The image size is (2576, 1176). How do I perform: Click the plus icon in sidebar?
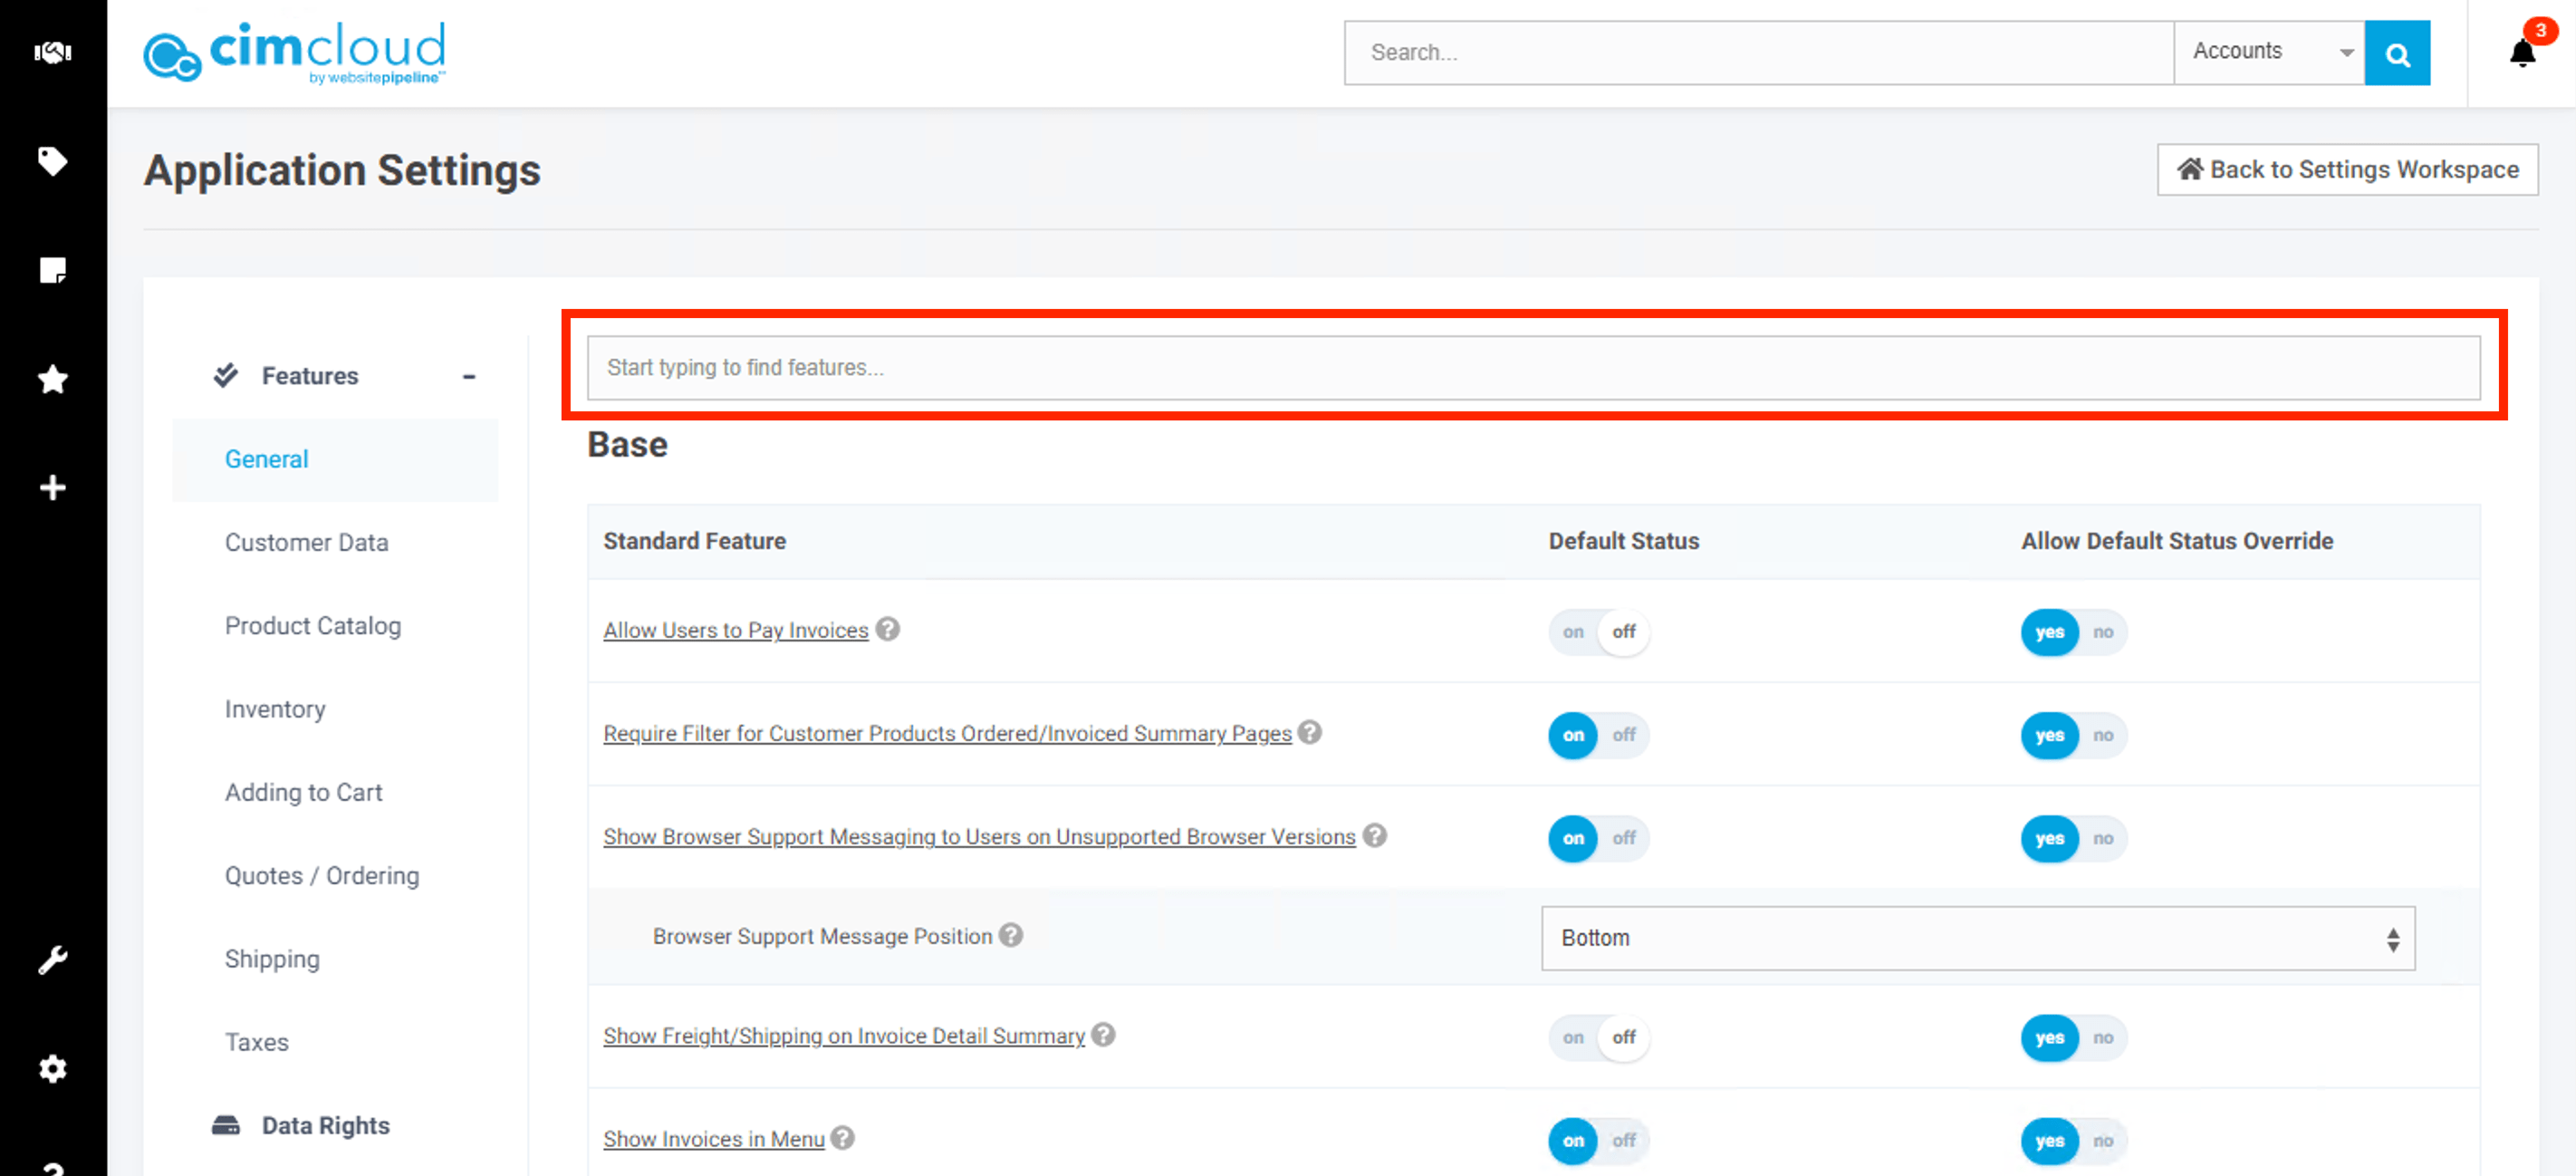[52, 488]
